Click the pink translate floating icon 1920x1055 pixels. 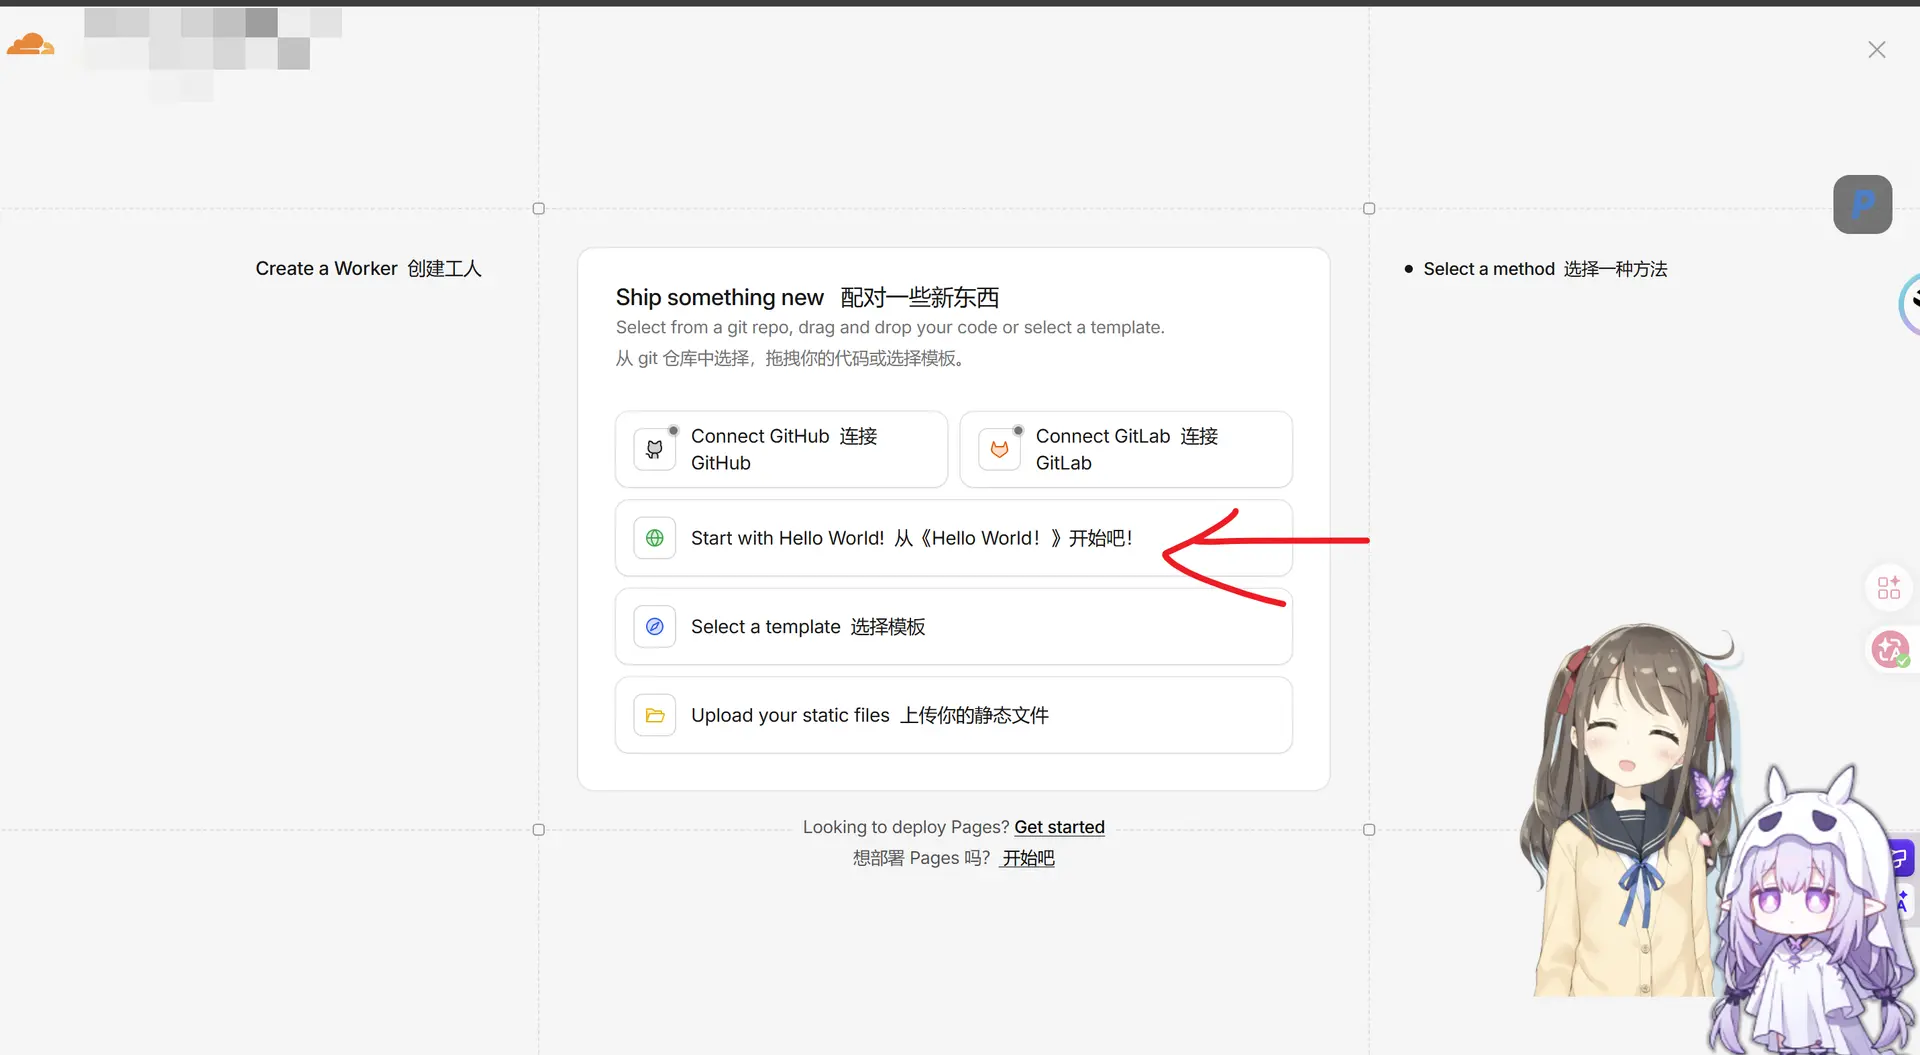tap(1890, 650)
